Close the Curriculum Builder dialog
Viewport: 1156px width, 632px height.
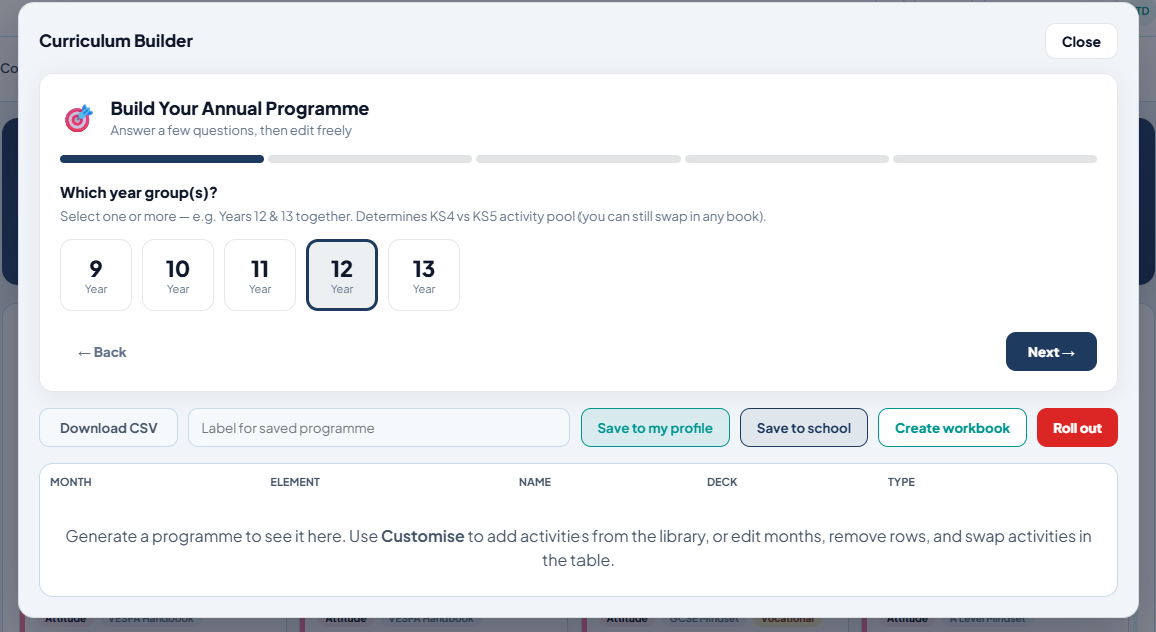point(1081,42)
